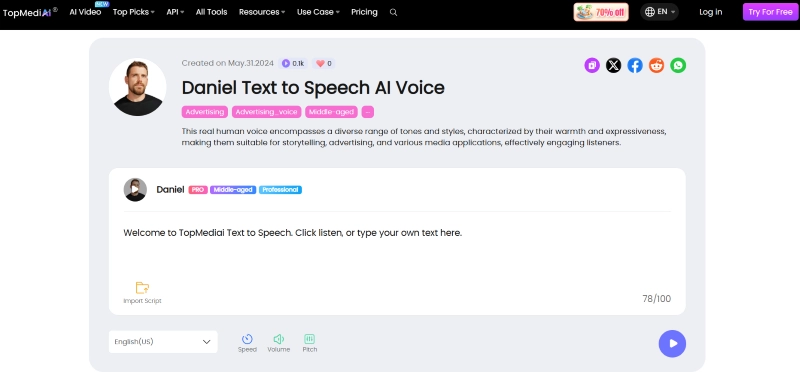Open the 70% off promotion banner
This screenshot has height=376, width=800.
(601, 12)
